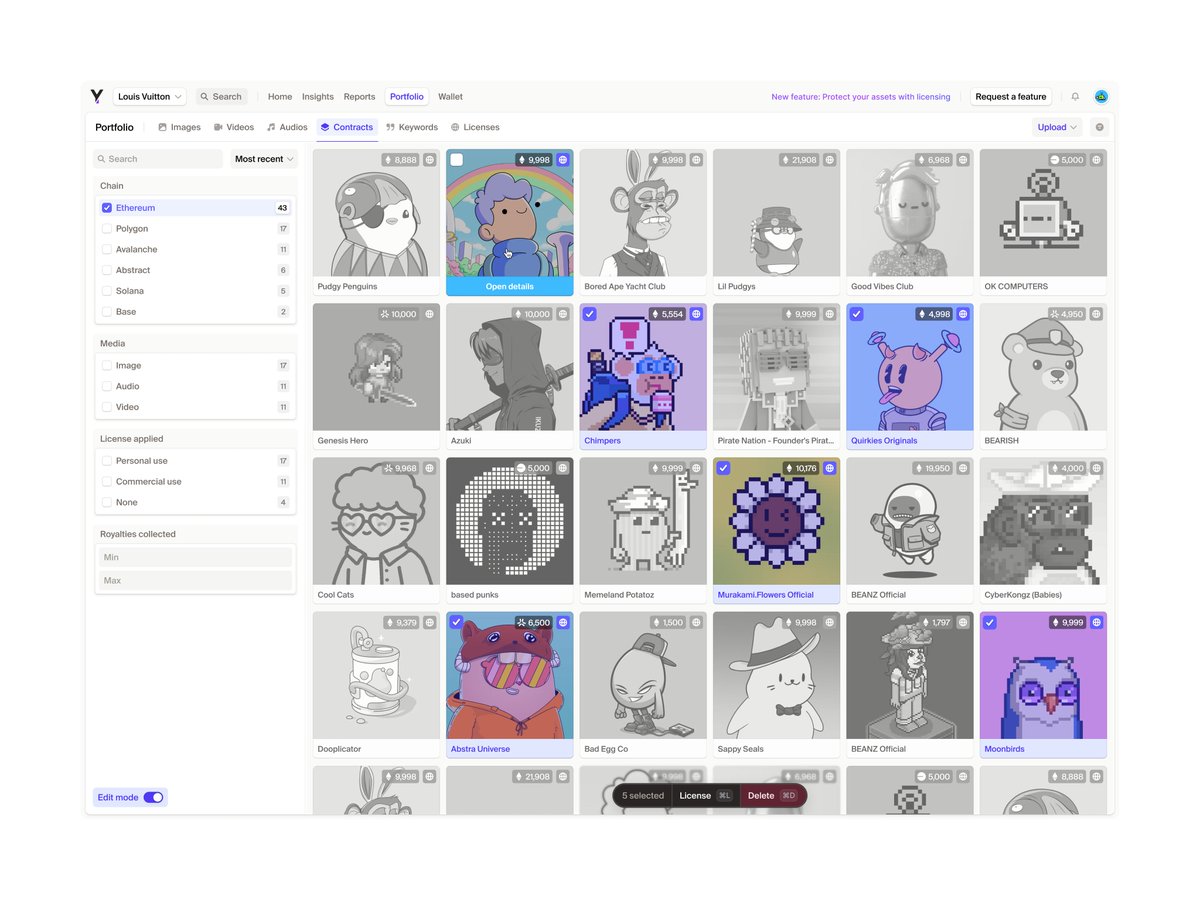This screenshot has width=1200, height=900.
Task: Deselect the Chimpers card checkbox
Action: click(590, 314)
